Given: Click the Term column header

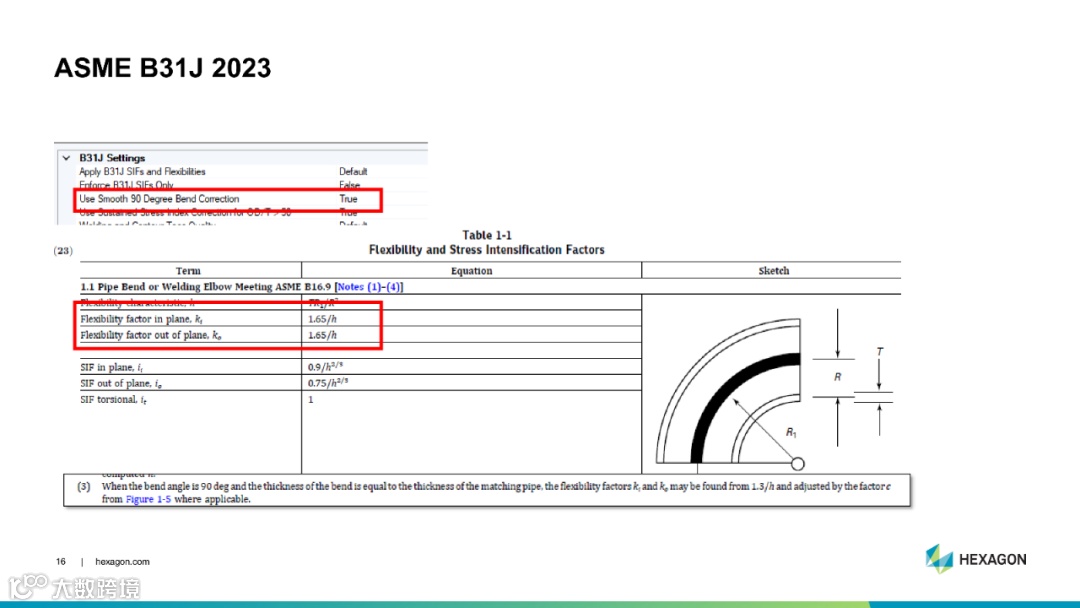Looking at the screenshot, I should (188, 271).
